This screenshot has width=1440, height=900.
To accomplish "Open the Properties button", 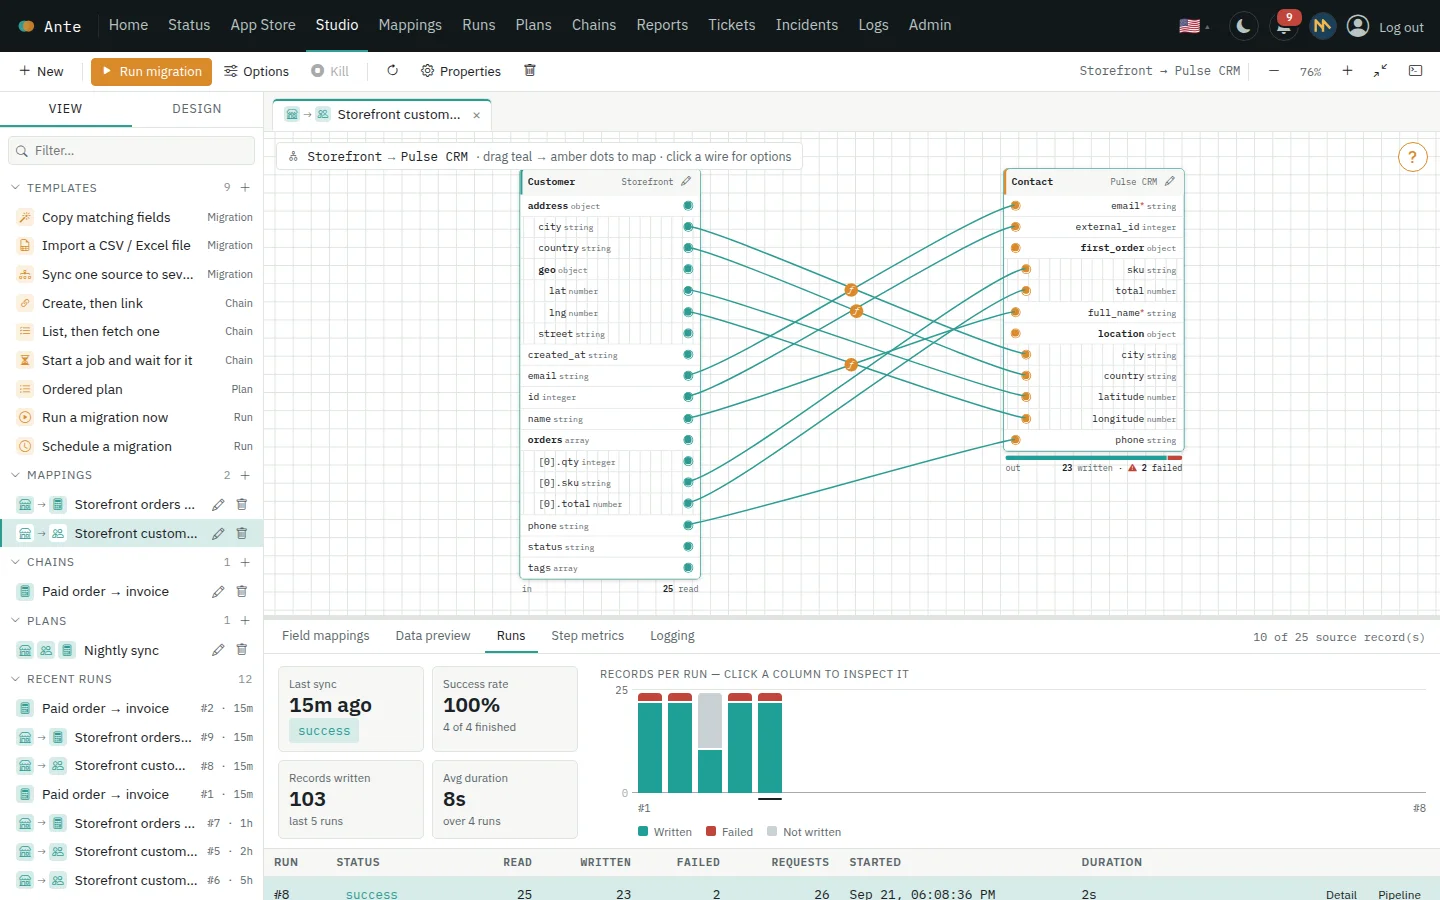I will point(461,71).
